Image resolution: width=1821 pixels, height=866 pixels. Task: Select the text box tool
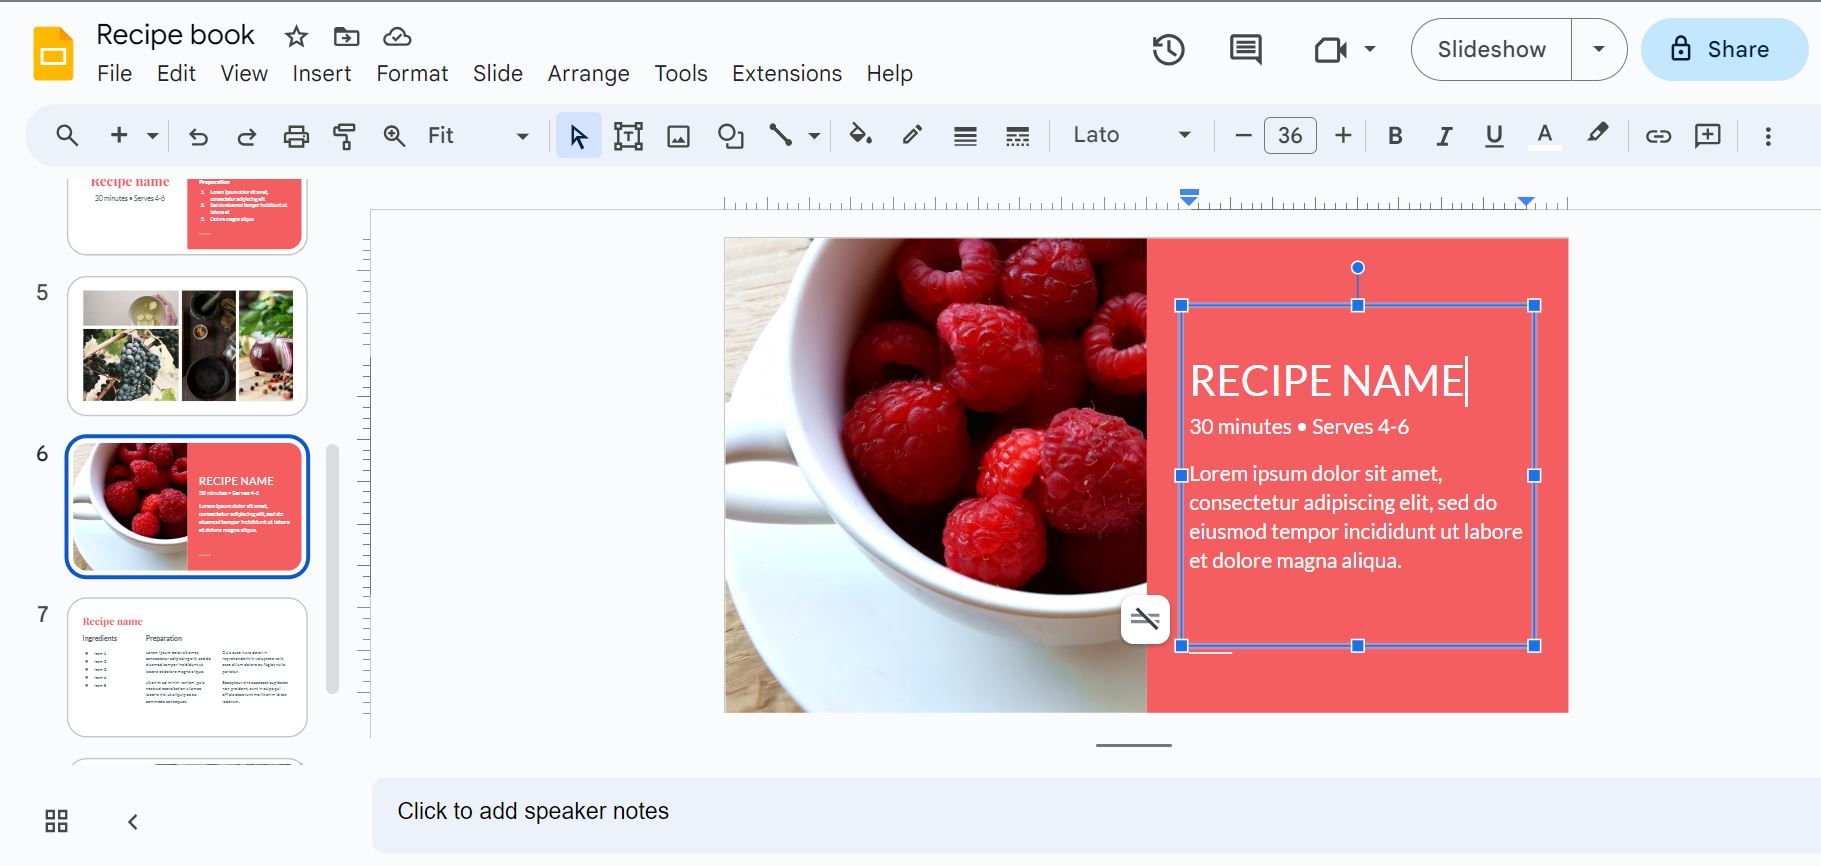(x=628, y=136)
